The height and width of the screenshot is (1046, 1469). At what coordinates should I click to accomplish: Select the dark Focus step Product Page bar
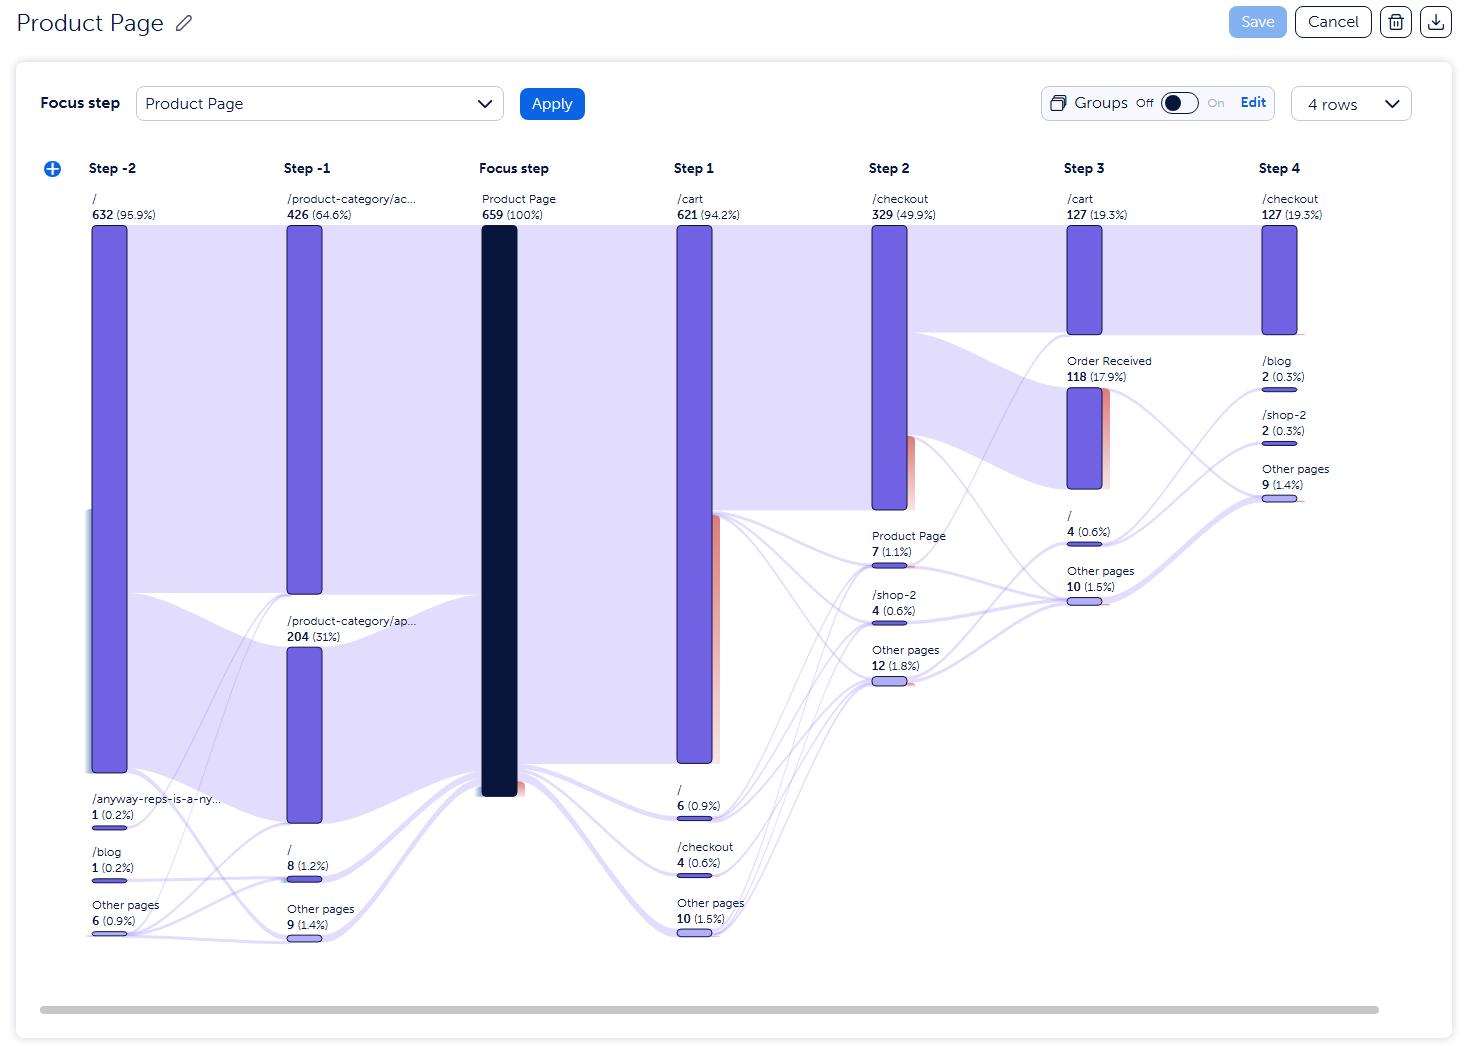[x=499, y=510]
